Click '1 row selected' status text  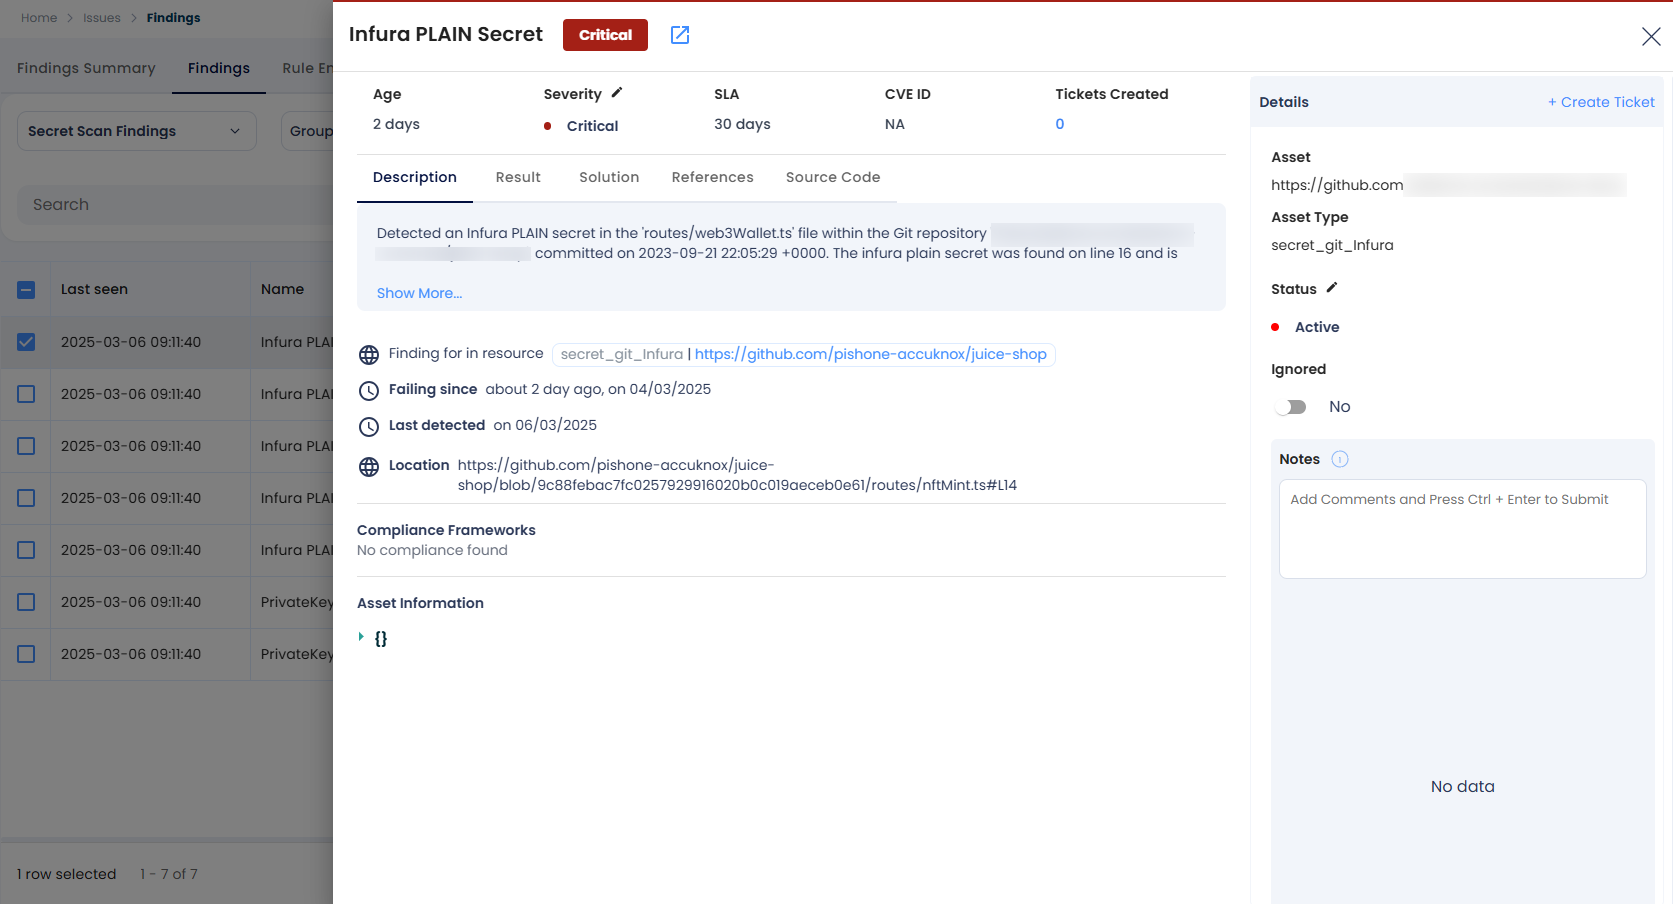coord(66,874)
